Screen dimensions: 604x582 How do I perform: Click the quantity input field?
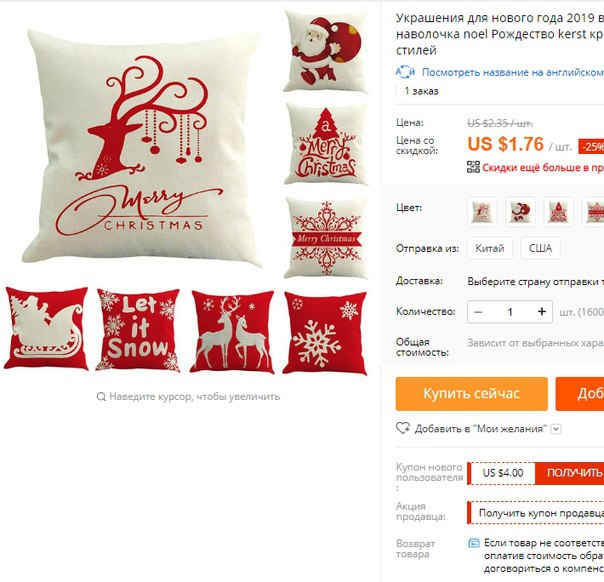point(510,312)
